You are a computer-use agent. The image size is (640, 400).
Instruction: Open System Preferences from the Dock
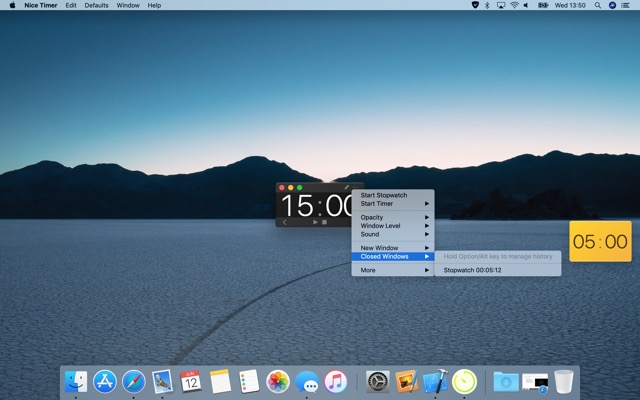pyautogui.click(x=378, y=382)
